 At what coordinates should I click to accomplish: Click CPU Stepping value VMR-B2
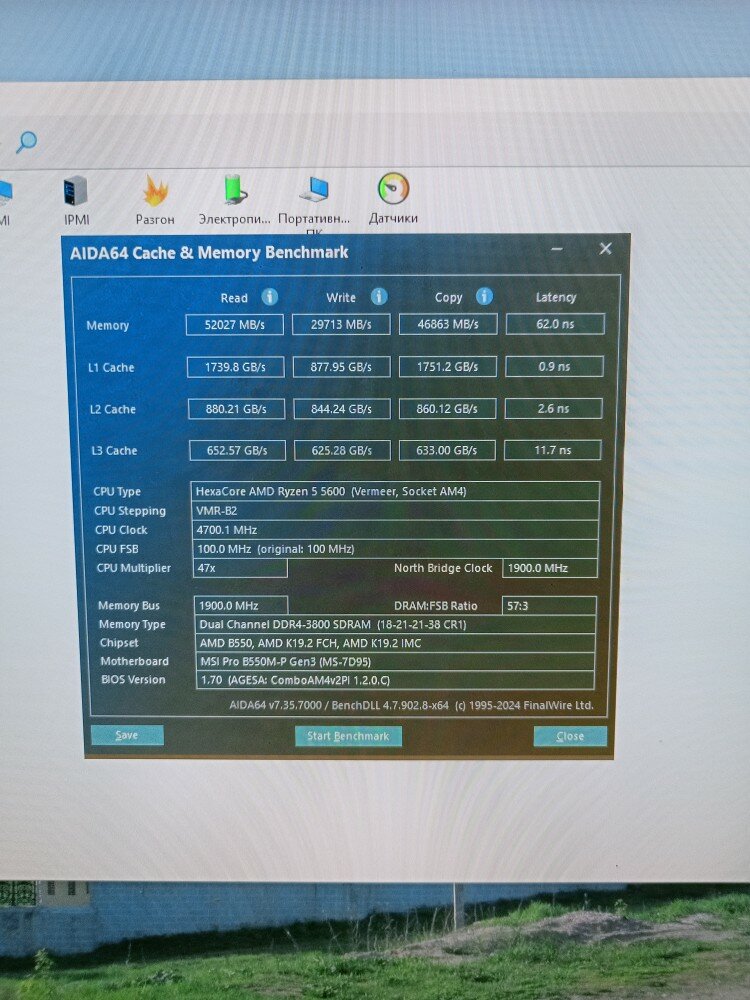[395, 510]
